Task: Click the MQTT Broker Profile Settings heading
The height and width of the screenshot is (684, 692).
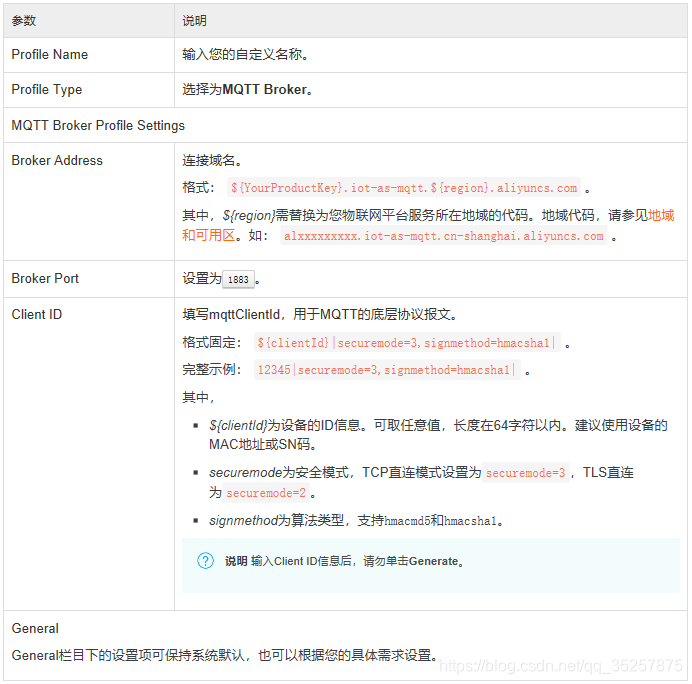Action: point(98,125)
